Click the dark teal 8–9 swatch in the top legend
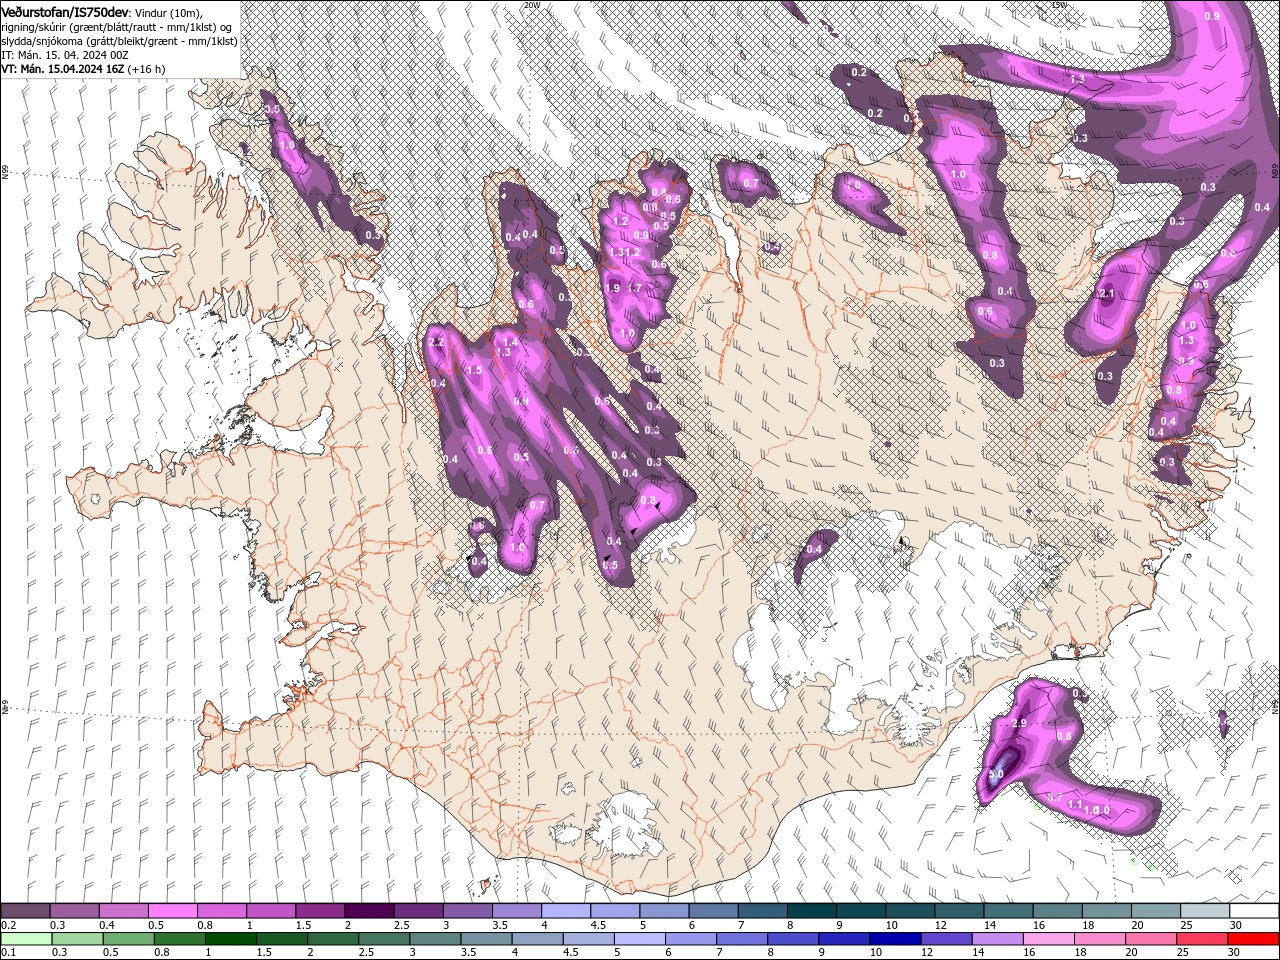The height and width of the screenshot is (960, 1280). tap(811, 911)
